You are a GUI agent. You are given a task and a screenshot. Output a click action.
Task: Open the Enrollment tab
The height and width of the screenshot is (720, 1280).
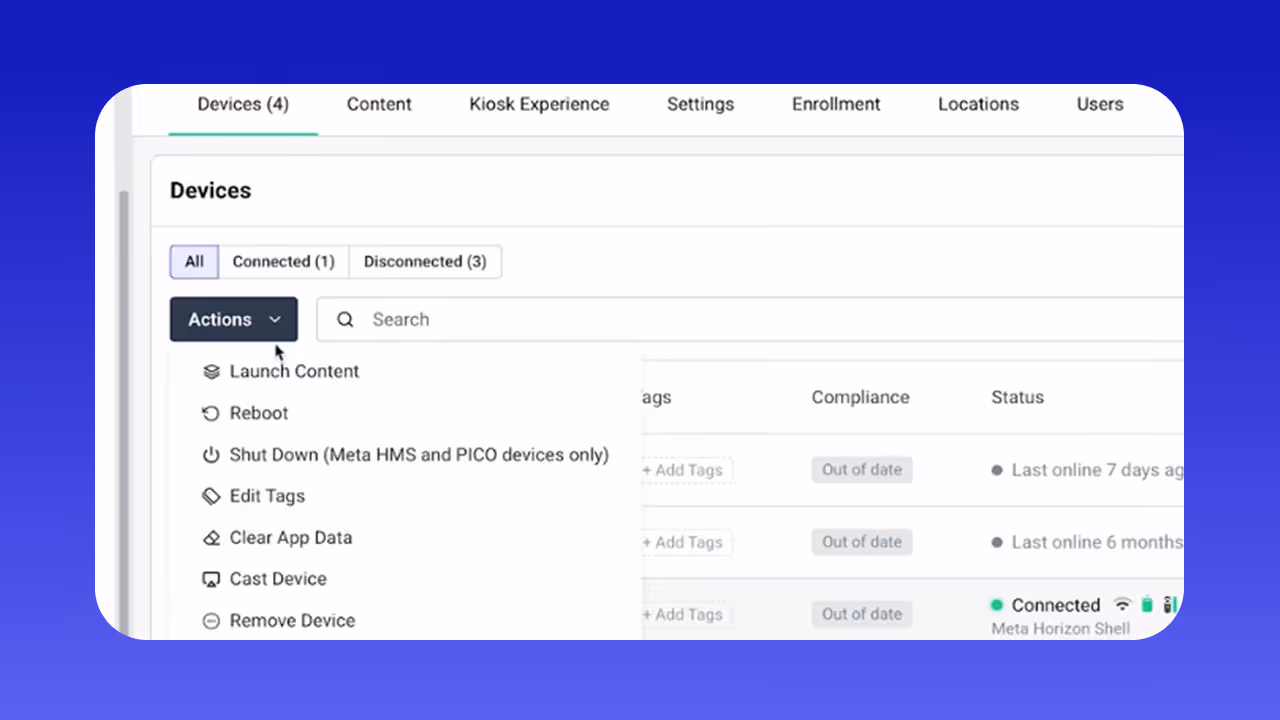pos(836,104)
